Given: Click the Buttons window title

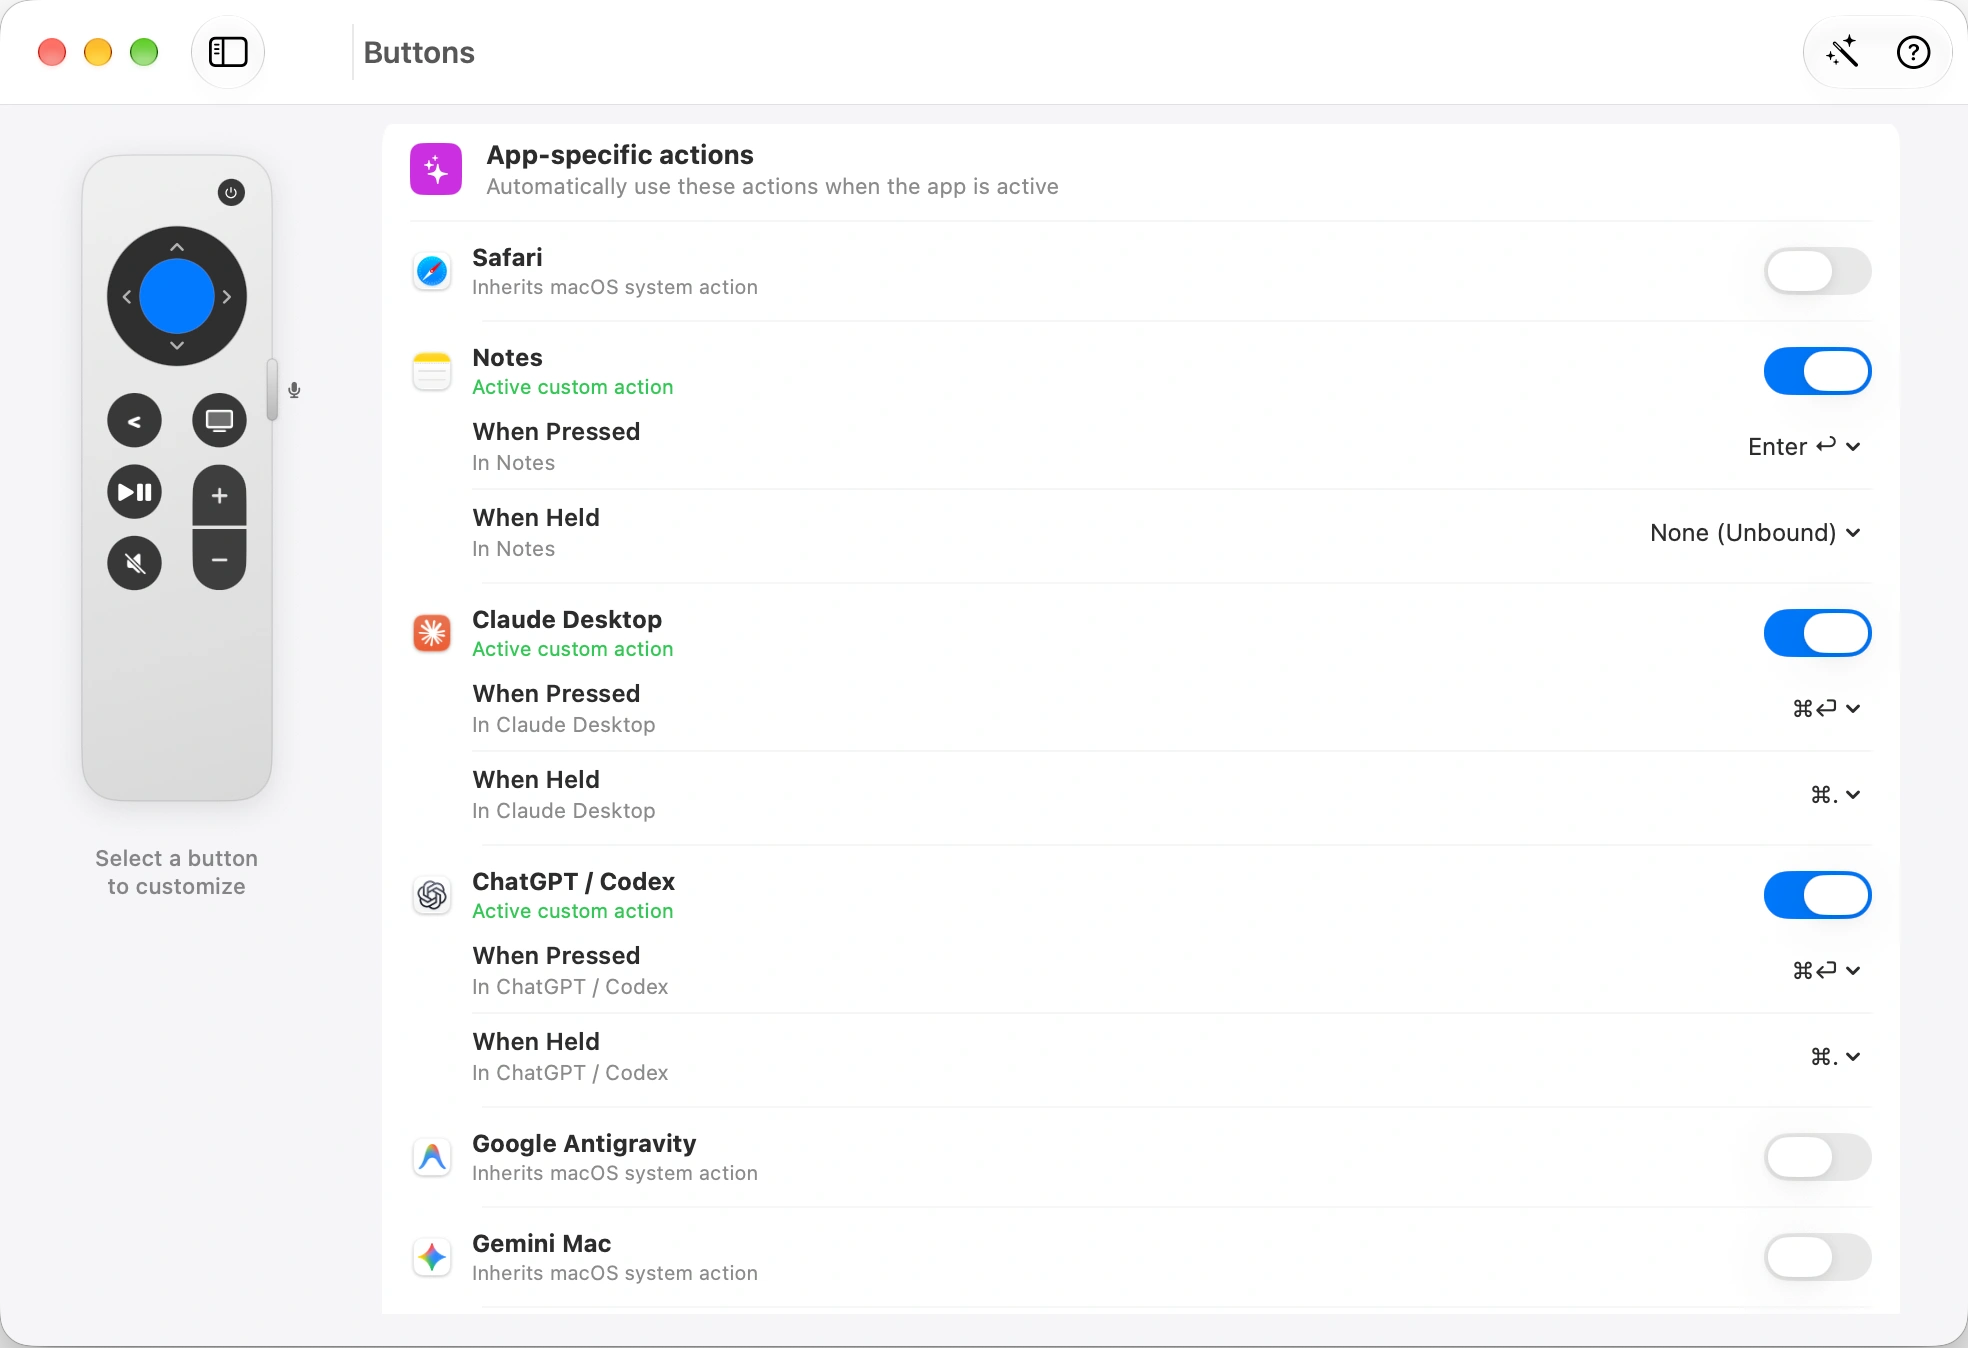Looking at the screenshot, I should pos(419,52).
